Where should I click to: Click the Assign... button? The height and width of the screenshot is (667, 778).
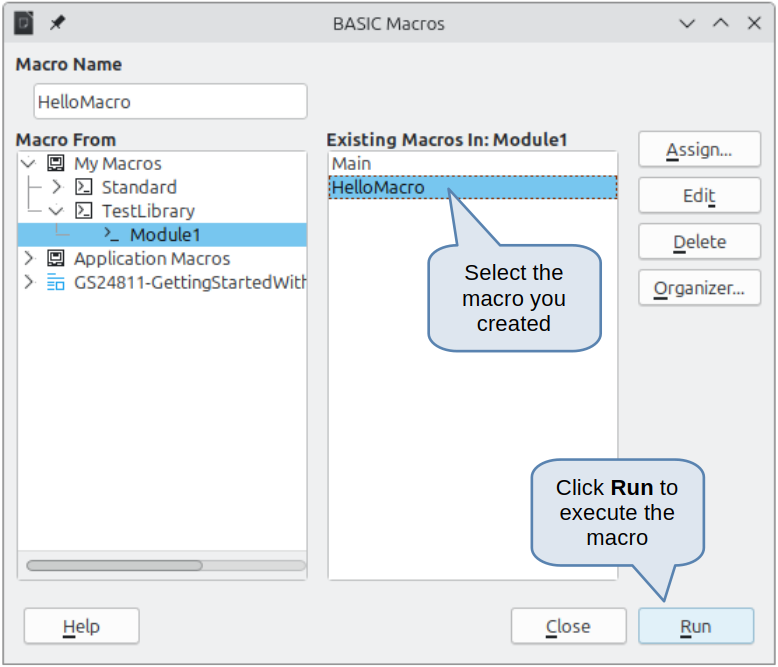click(x=699, y=149)
